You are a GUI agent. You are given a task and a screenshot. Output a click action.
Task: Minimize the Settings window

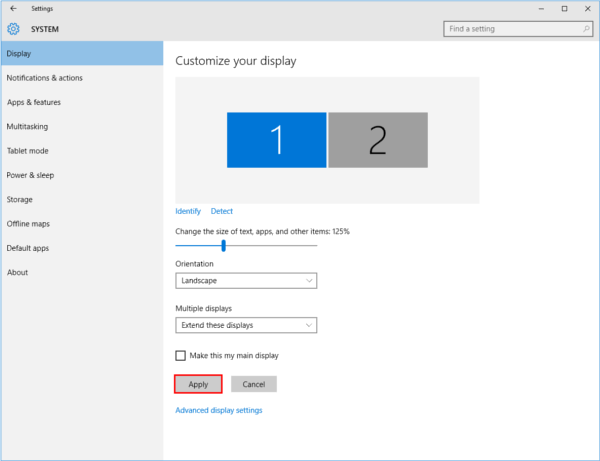pyautogui.click(x=541, y=9)
